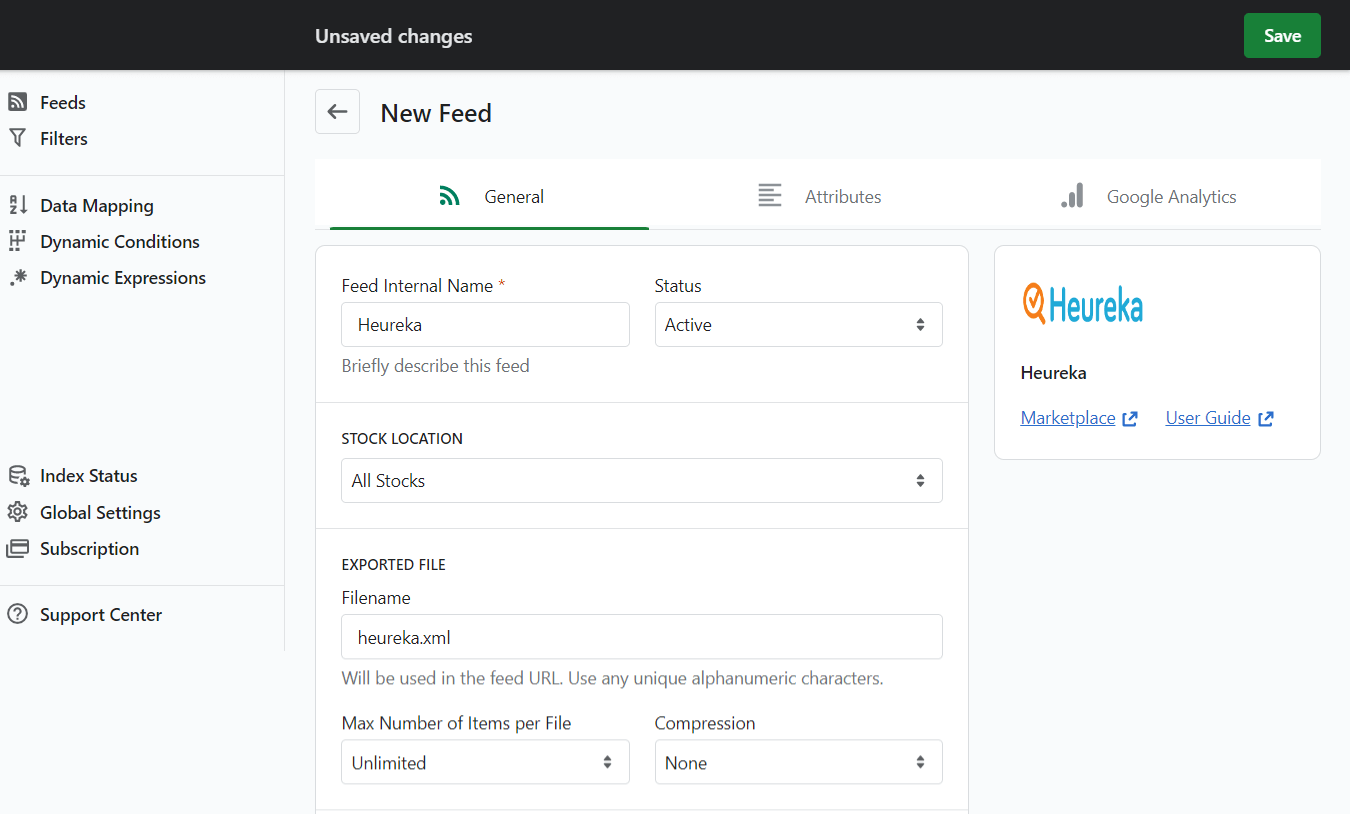Open Data Mapping in the sidebar
Viewport: 1350px width, 814px height.
97,205
